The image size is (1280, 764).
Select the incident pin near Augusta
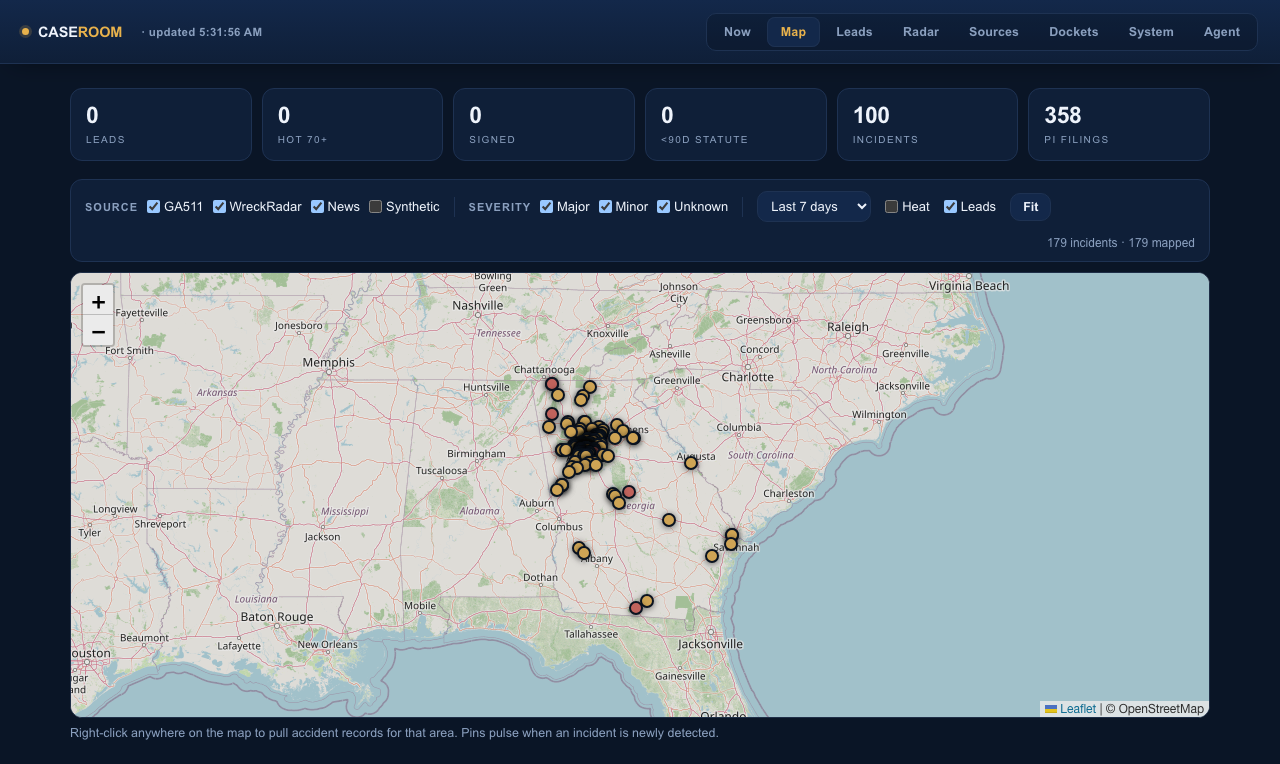coord(691,463)
